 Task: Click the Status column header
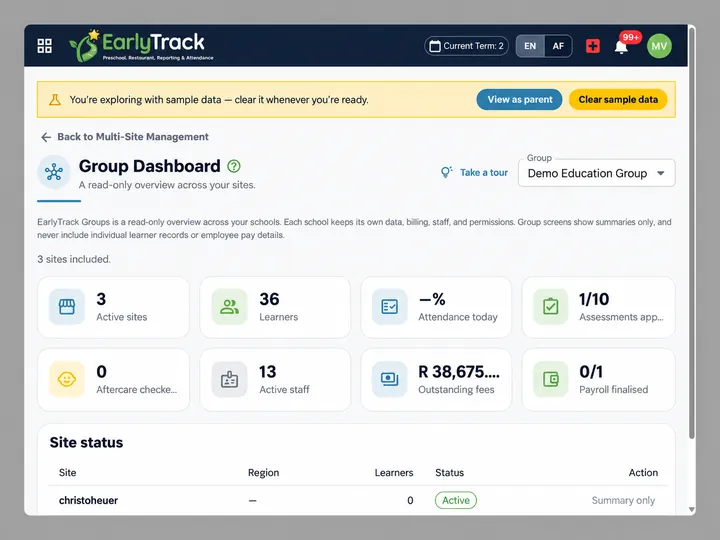pyautogui.click(x=450, y=472)
